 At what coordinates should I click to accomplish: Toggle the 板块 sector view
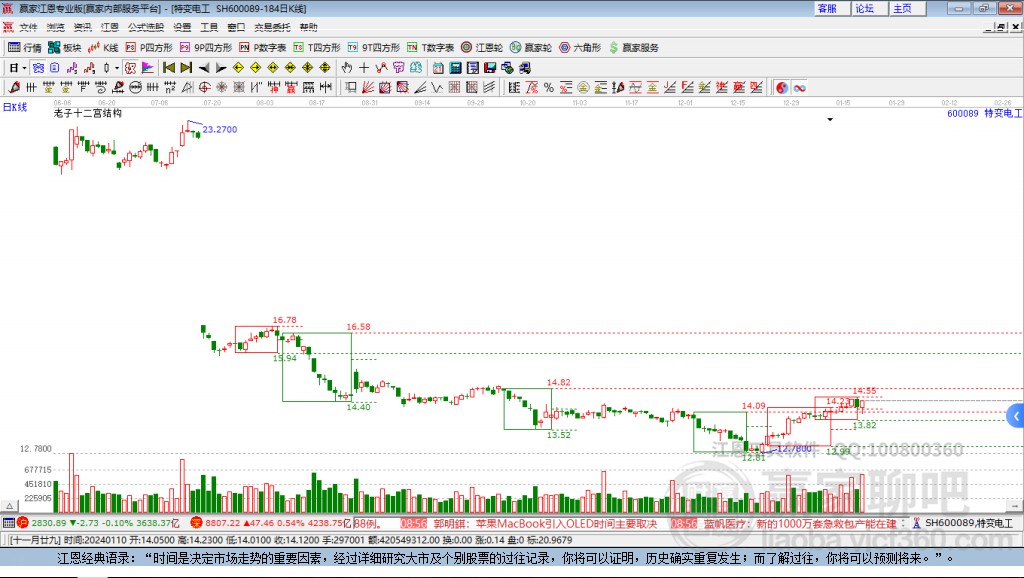[x=66, y=47]
